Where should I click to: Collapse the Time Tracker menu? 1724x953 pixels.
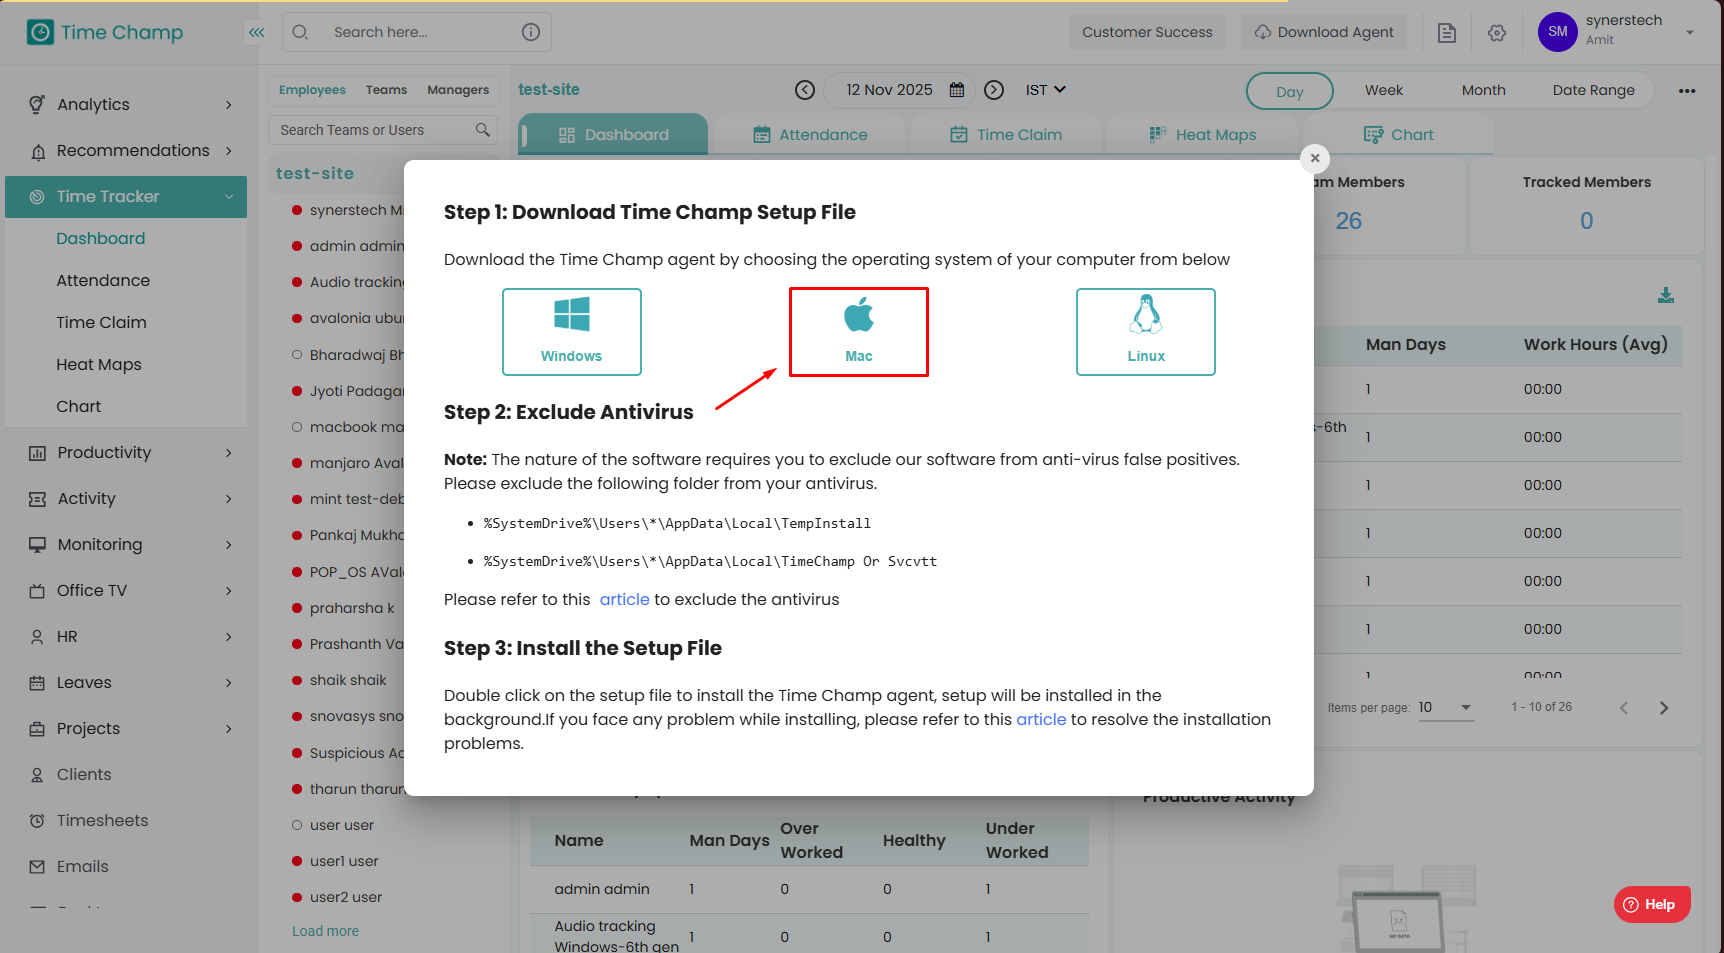[126, 196]
